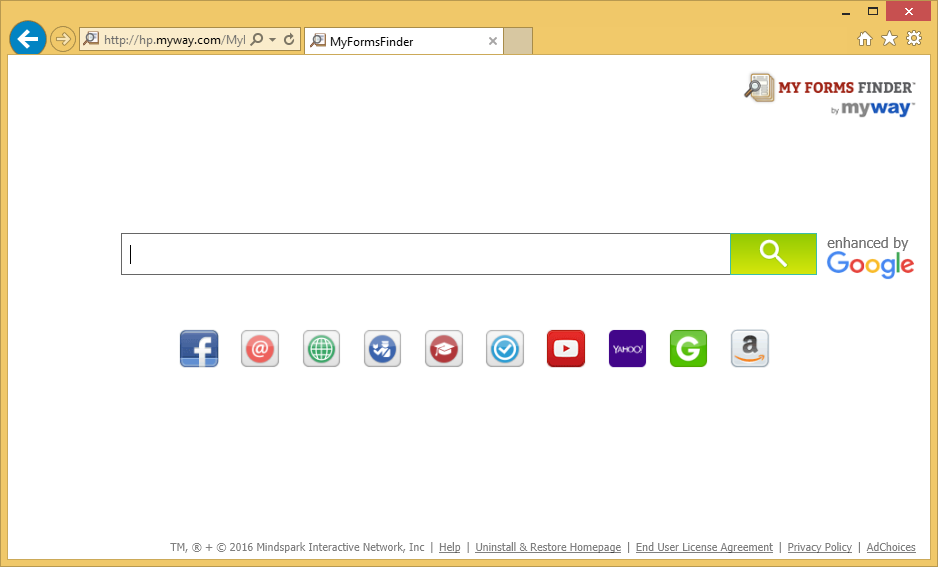Go to the browser Home page icon

864,39
